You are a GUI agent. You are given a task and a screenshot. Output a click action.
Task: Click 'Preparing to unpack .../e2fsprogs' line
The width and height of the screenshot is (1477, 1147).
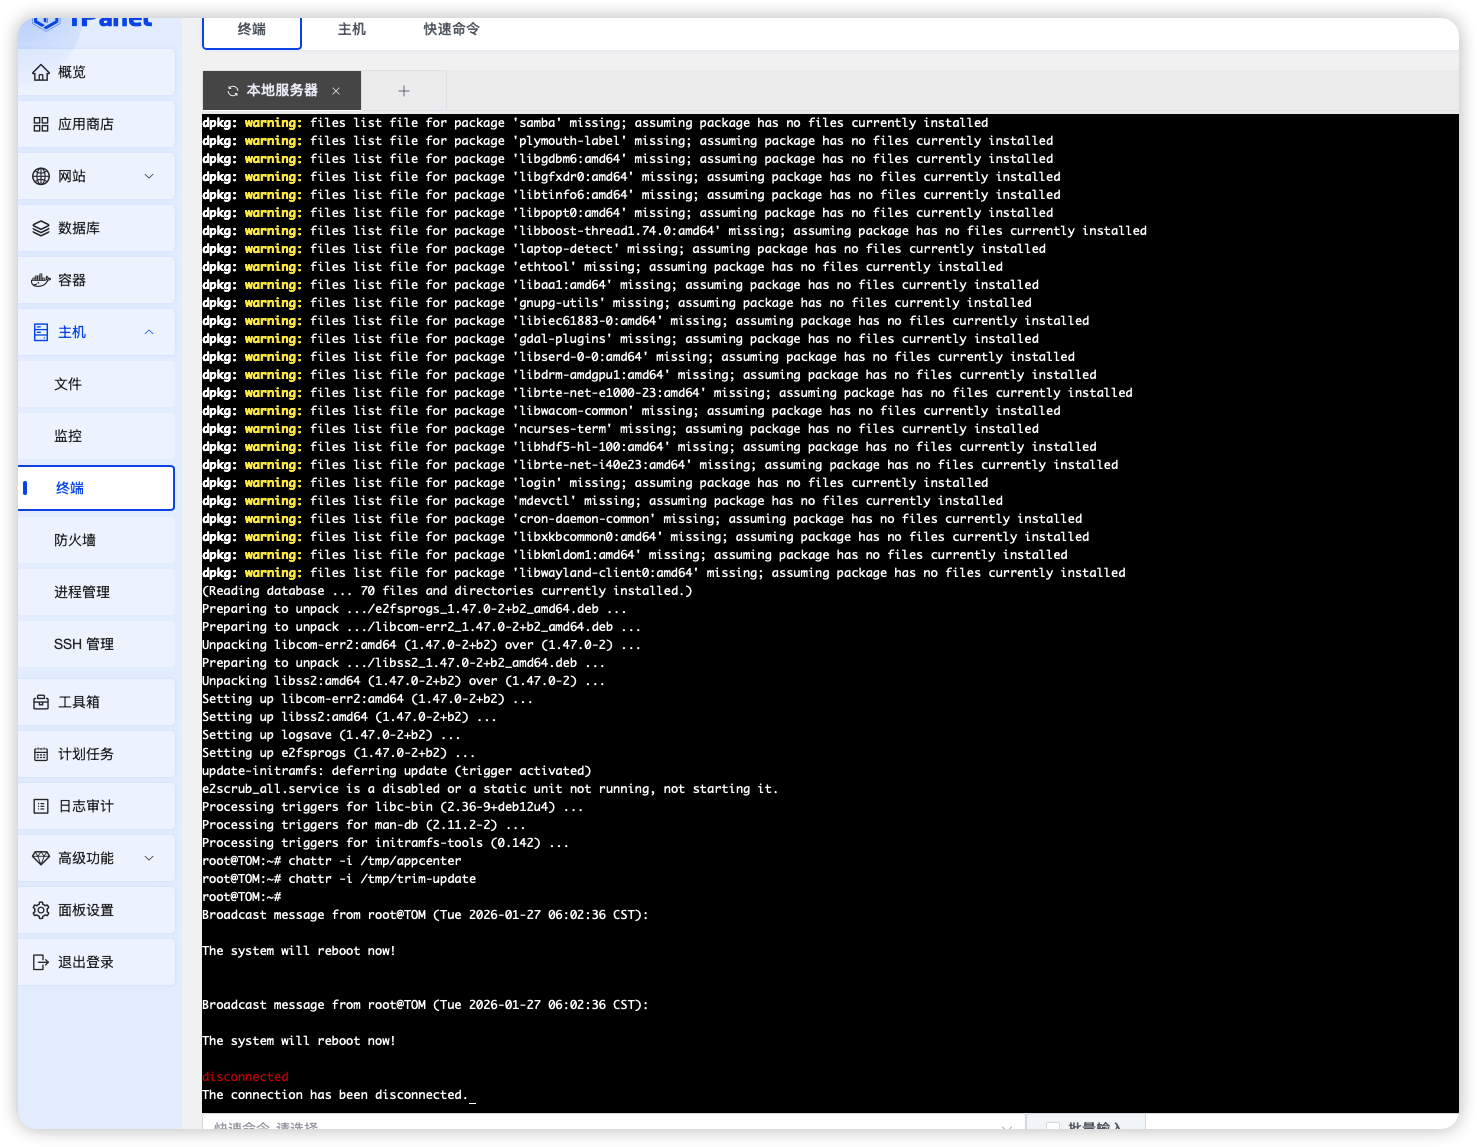tap(415, 609)
